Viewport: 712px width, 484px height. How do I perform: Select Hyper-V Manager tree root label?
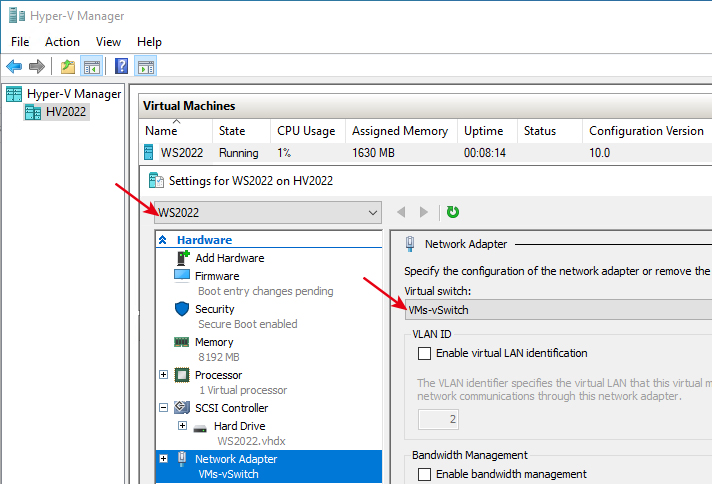[74, 94]
